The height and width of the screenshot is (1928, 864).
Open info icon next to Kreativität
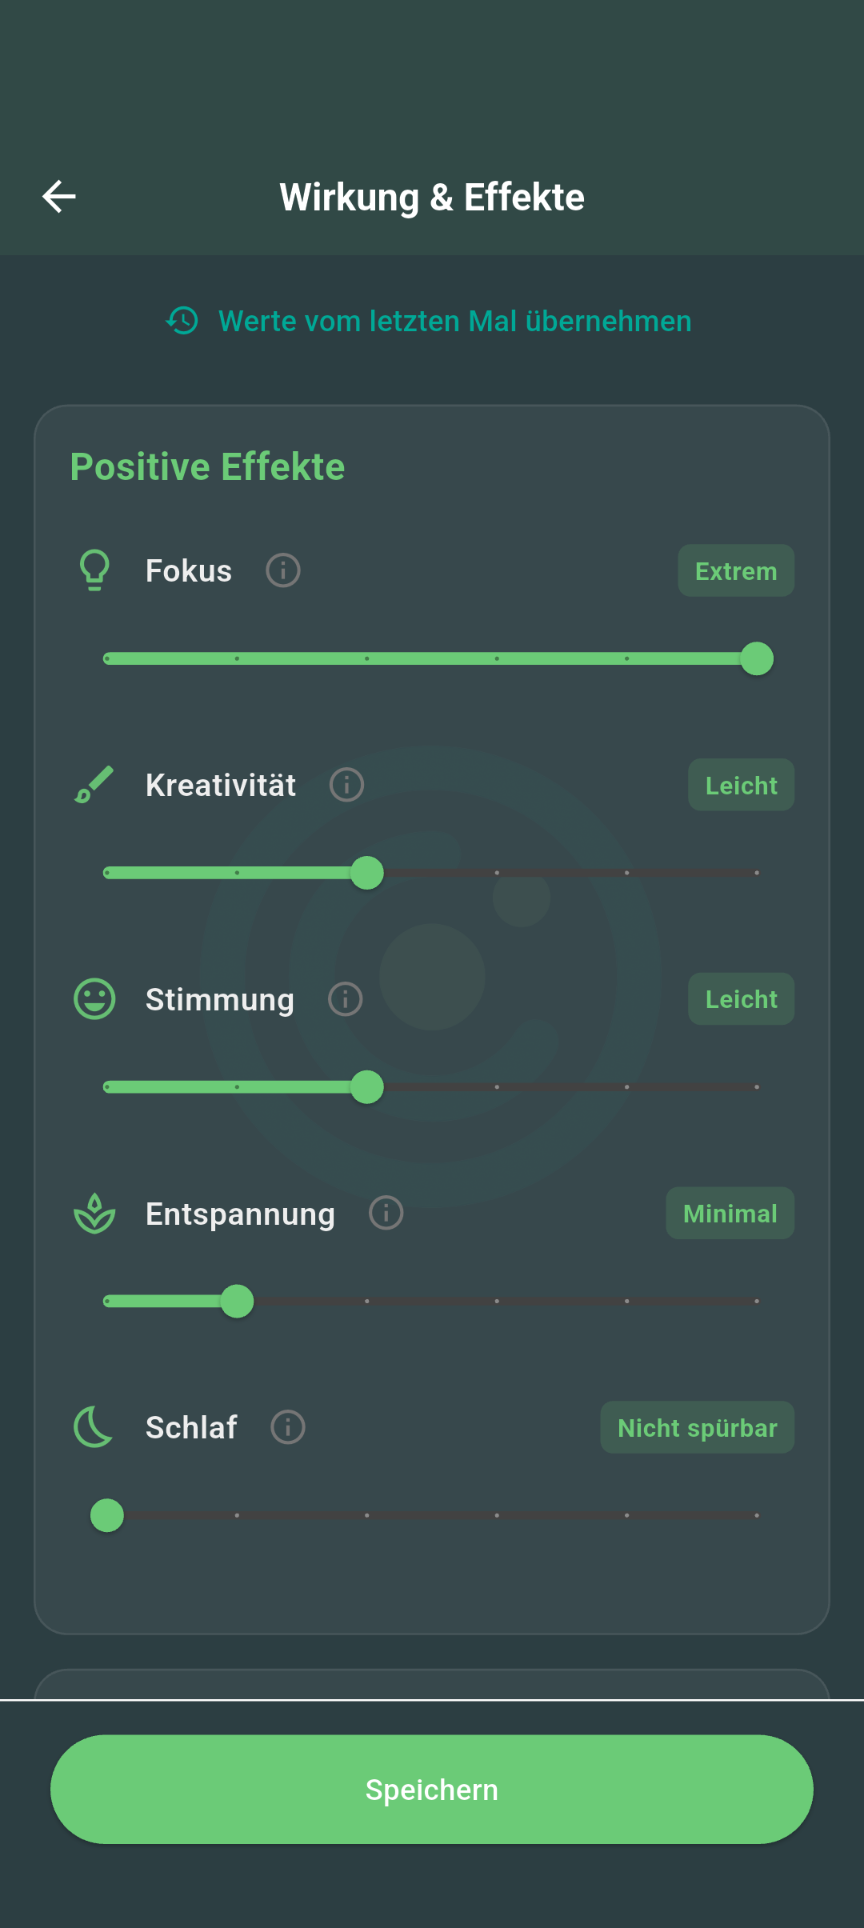point(347,785)
